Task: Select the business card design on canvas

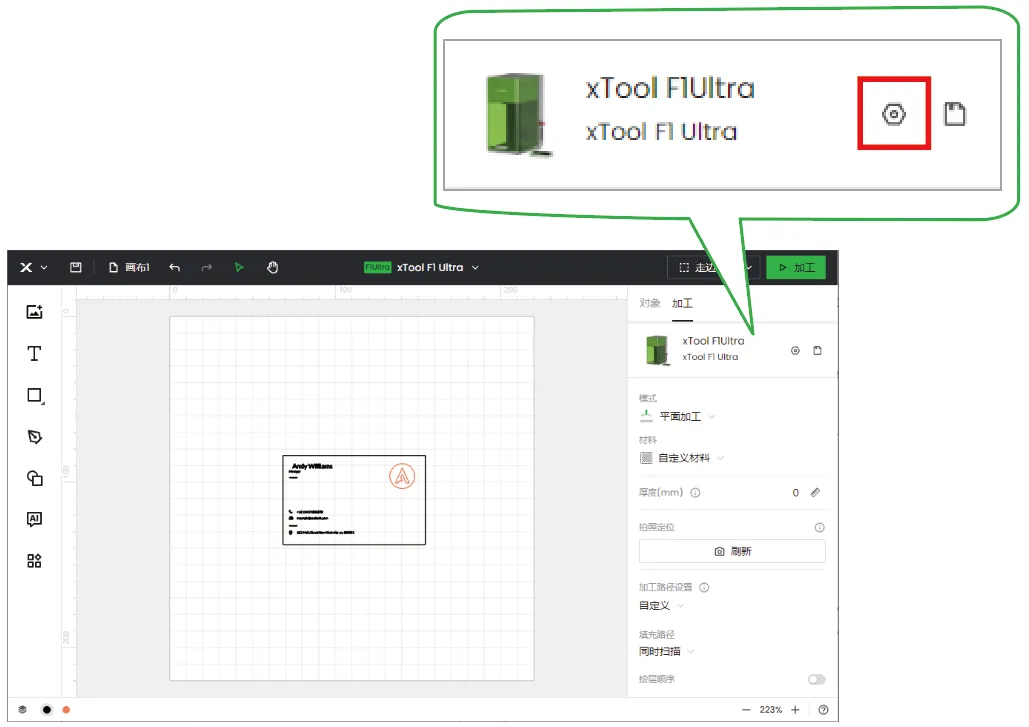Action: coord(354,500)
